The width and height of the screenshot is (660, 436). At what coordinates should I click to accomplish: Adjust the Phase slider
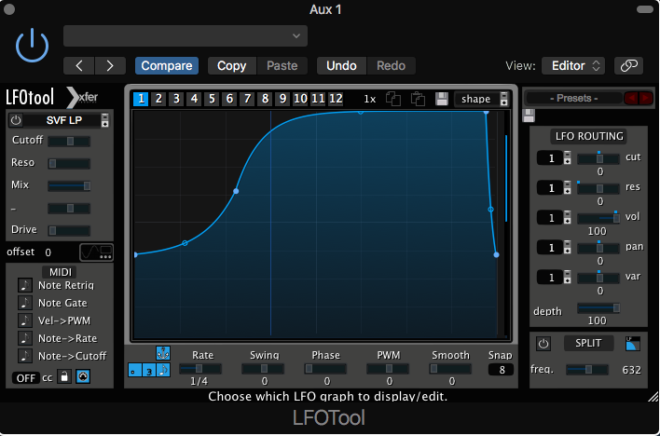(x=325, y=369)
